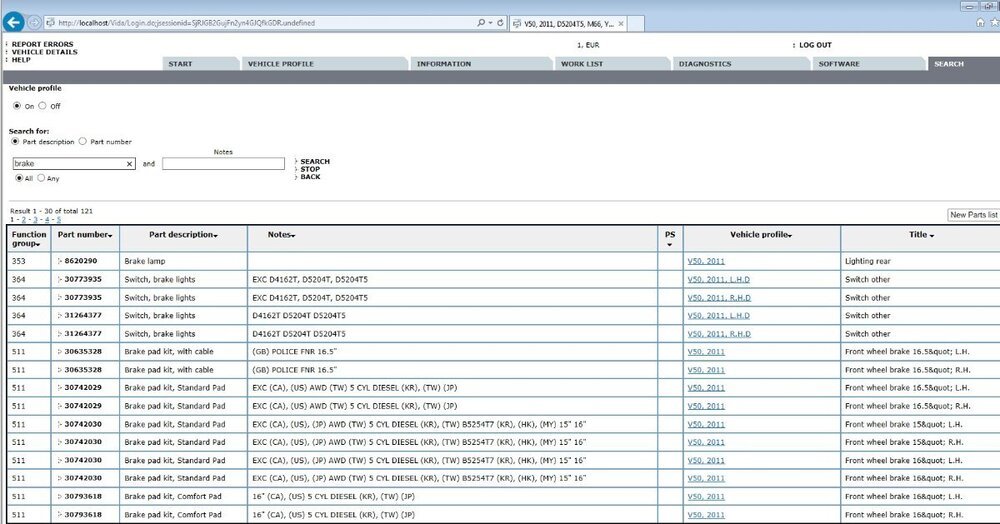The image size is (1000, 524).
Task: Click the address bar search magnifier icon
Action: 481,22
